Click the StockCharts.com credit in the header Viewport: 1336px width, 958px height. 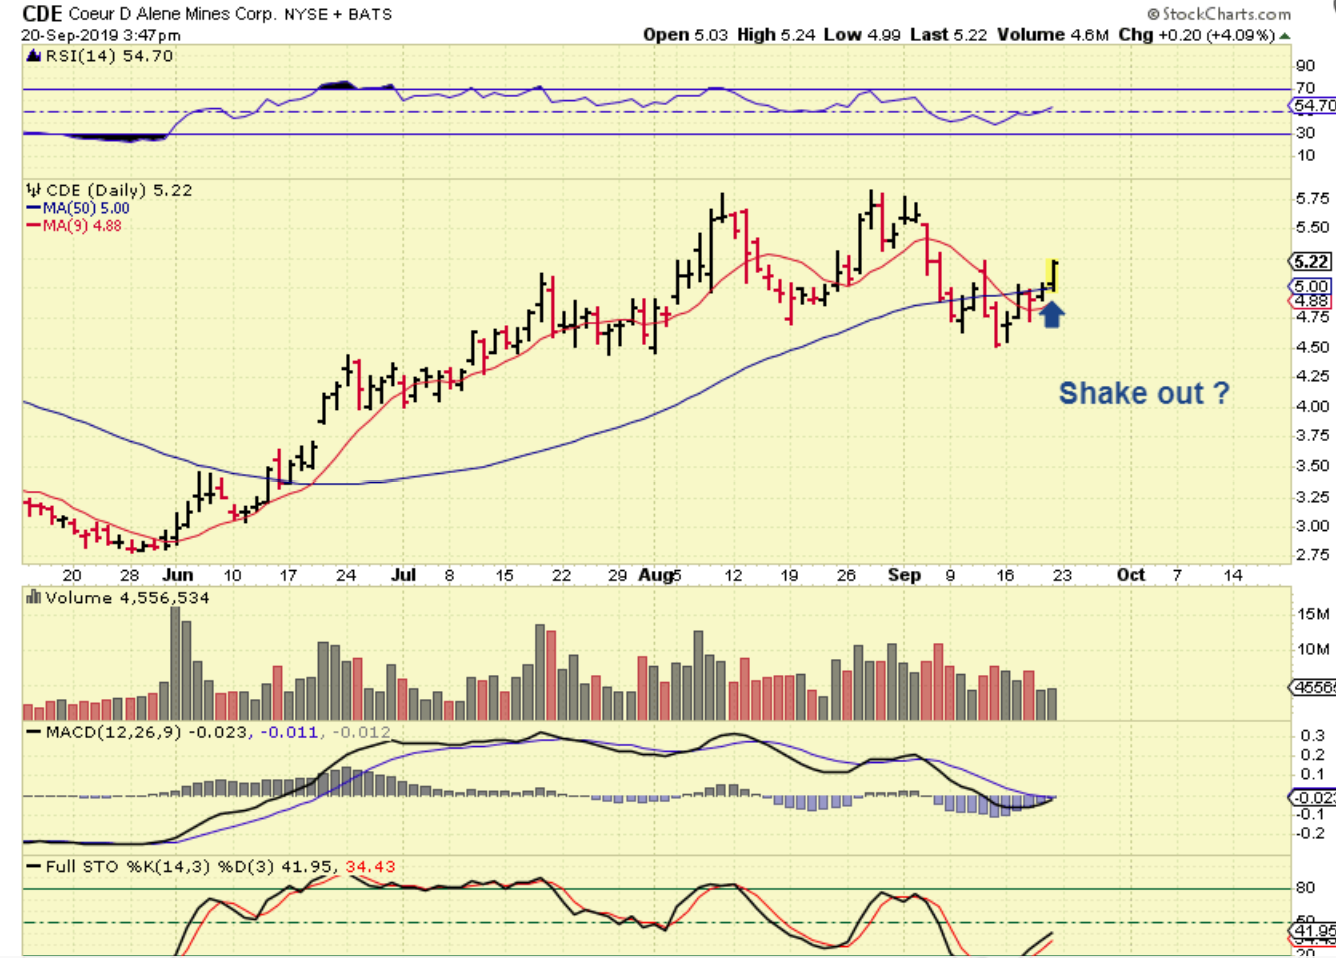tap(1219, 14)
